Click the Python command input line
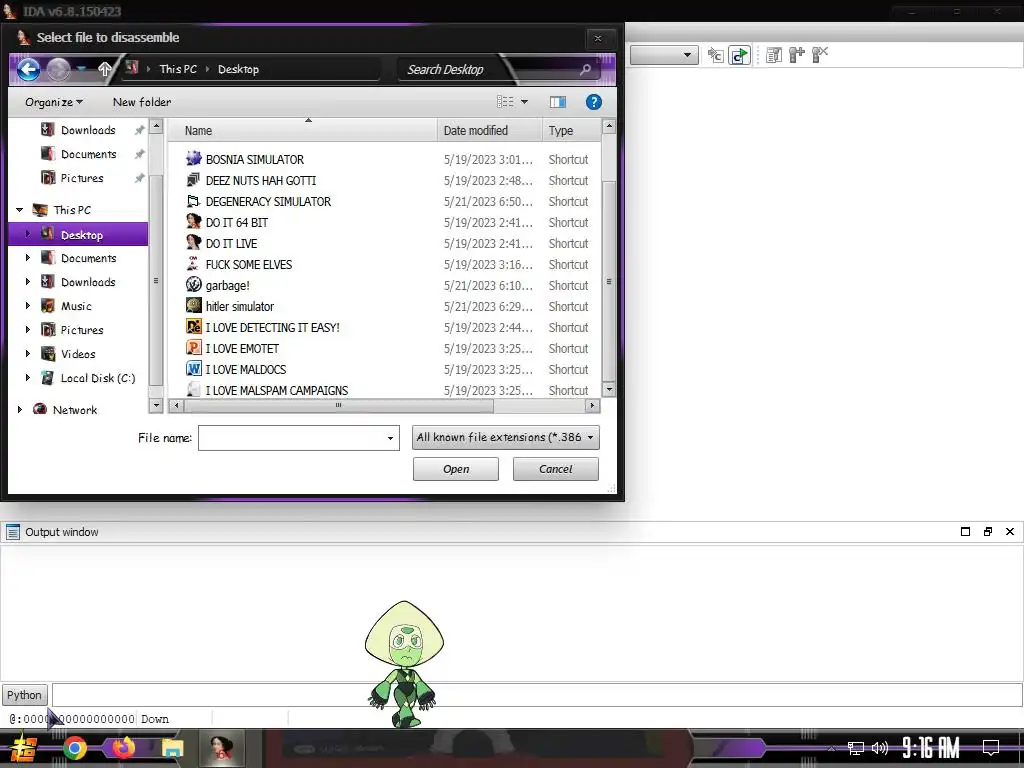This screenshot has width=1024, height=768. click(537, 695)
